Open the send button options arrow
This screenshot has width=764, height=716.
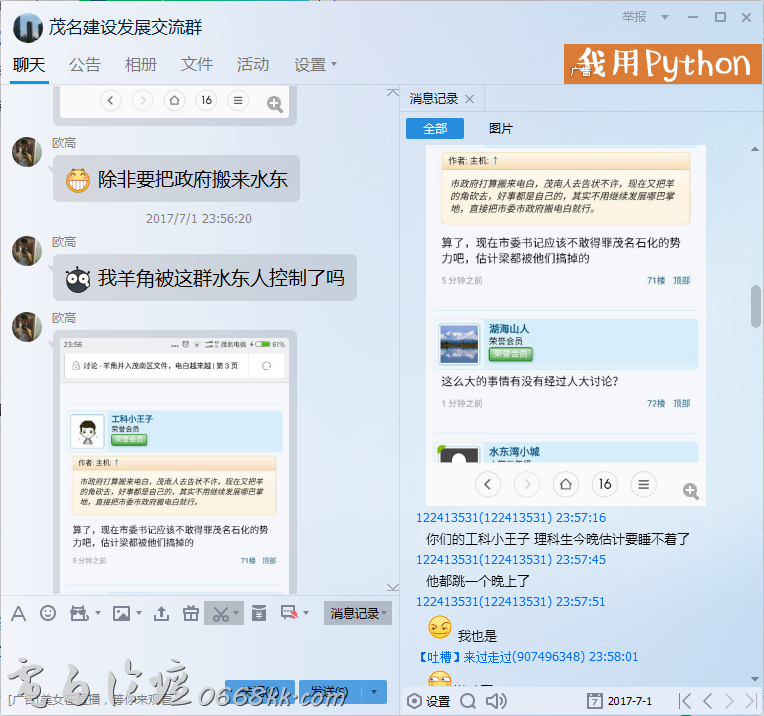coord(375,691)
